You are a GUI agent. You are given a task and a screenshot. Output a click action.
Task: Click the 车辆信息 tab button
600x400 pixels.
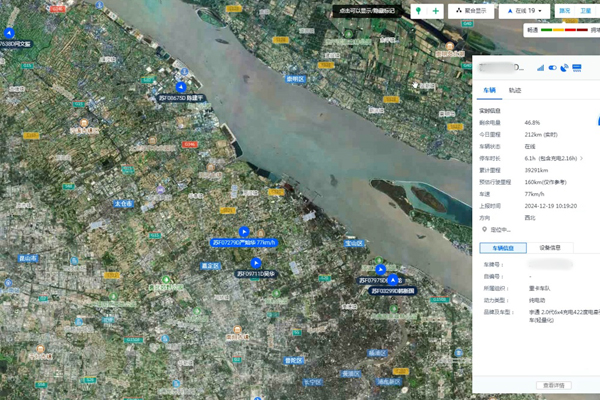(x=504, y=247)
